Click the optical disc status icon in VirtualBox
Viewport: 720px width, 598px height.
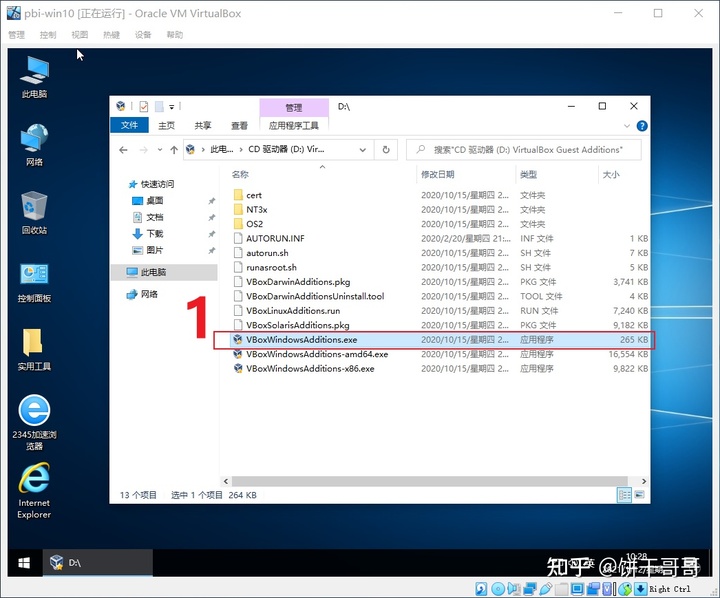click(x=498, y=588)
